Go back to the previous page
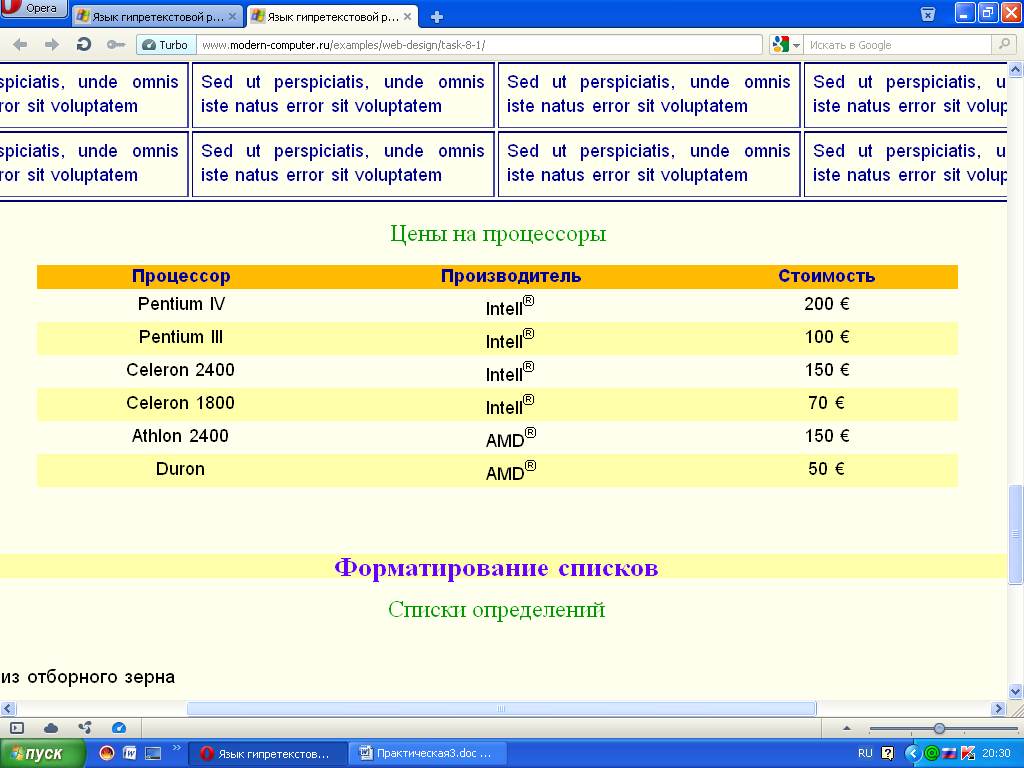 (x=20, y=44)
